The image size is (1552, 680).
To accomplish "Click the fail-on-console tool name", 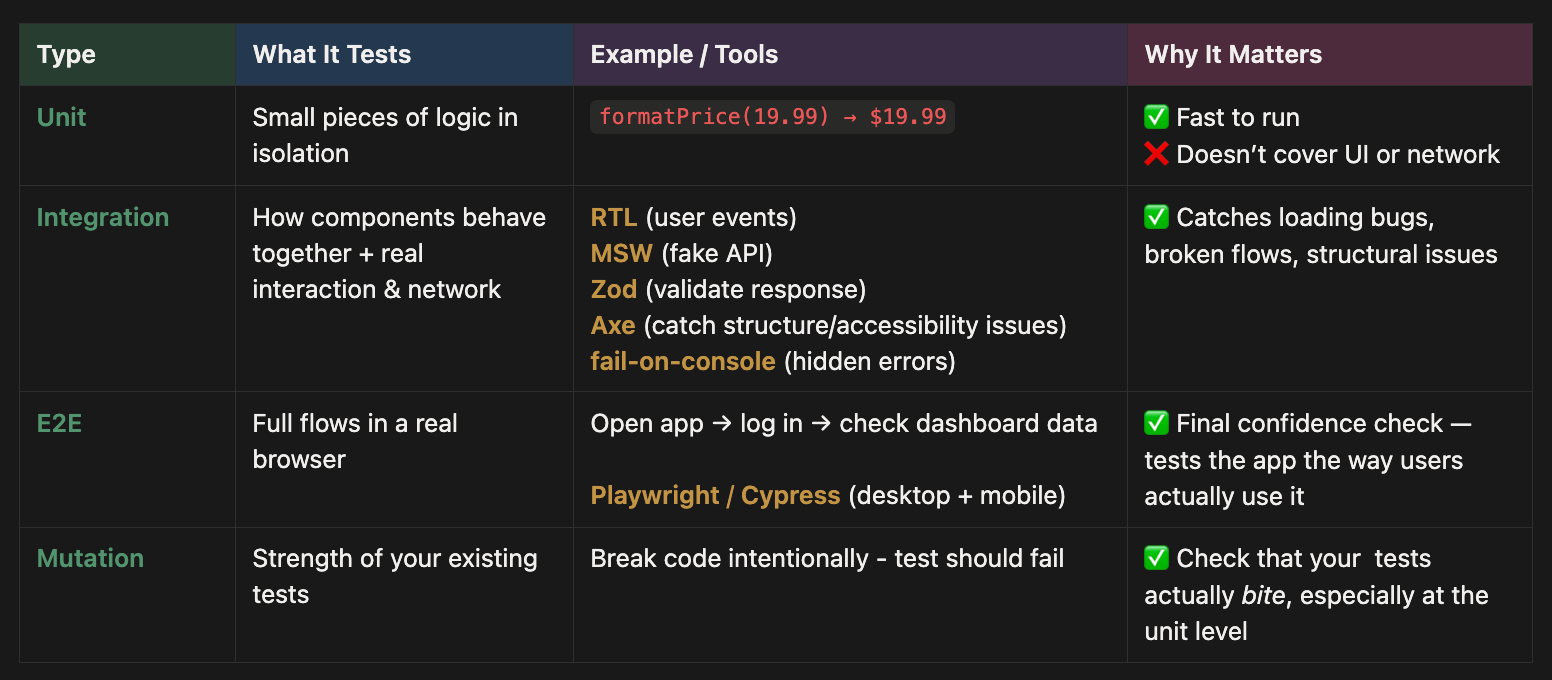I will coord(683,362).
